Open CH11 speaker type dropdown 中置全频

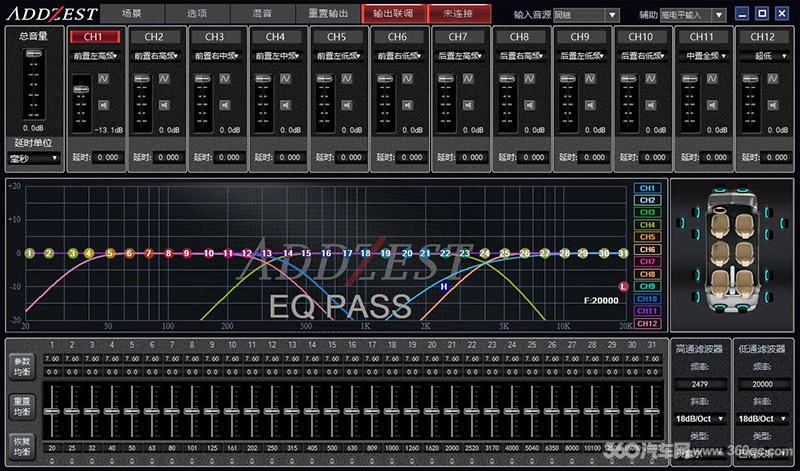(703, 56)
